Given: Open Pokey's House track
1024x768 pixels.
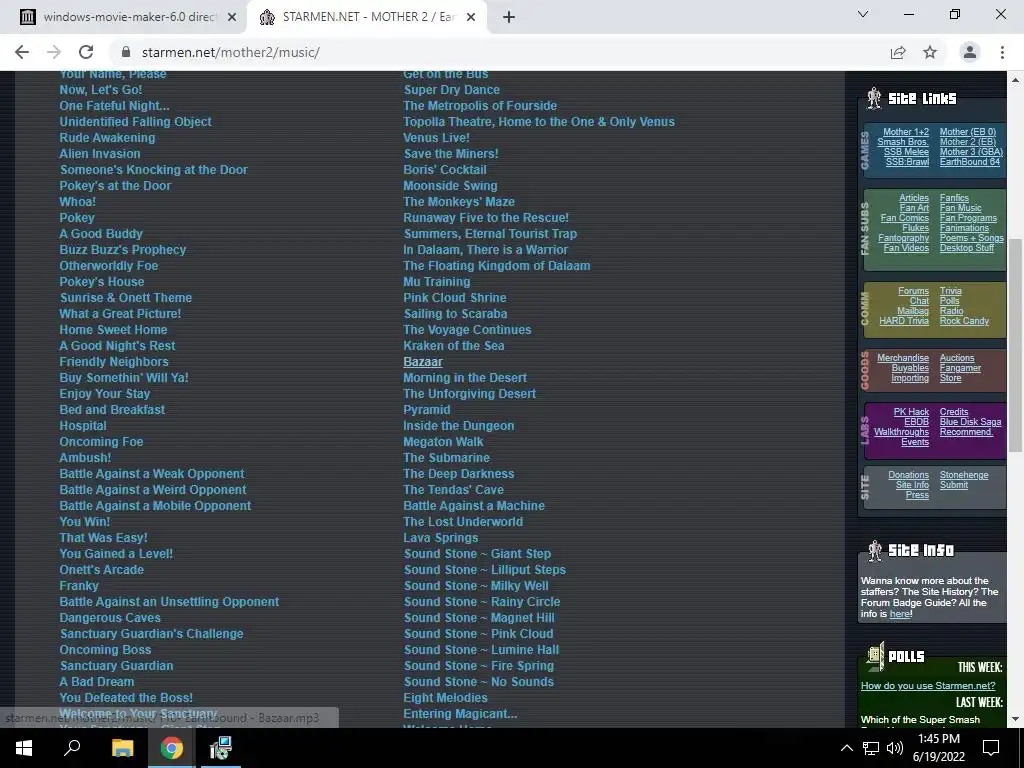Looking at the screenshot, I should tap(102, 281).
